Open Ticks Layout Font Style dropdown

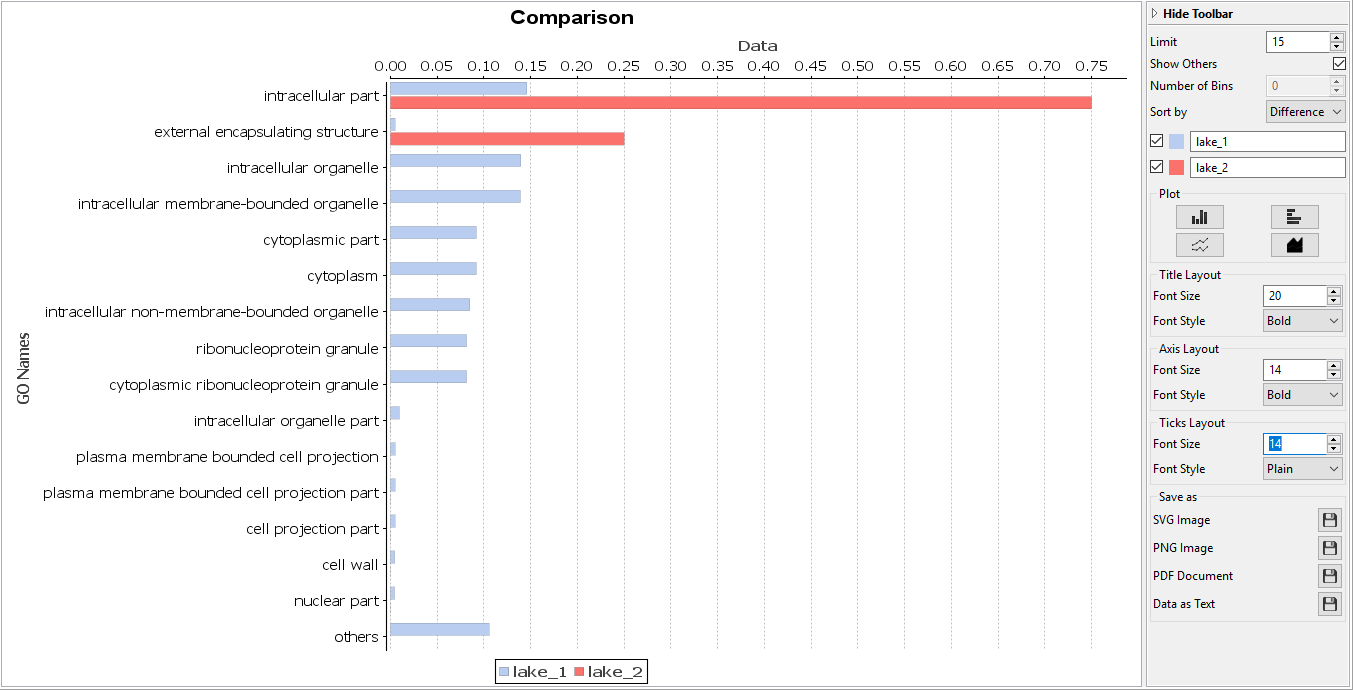click(1302, 469)
